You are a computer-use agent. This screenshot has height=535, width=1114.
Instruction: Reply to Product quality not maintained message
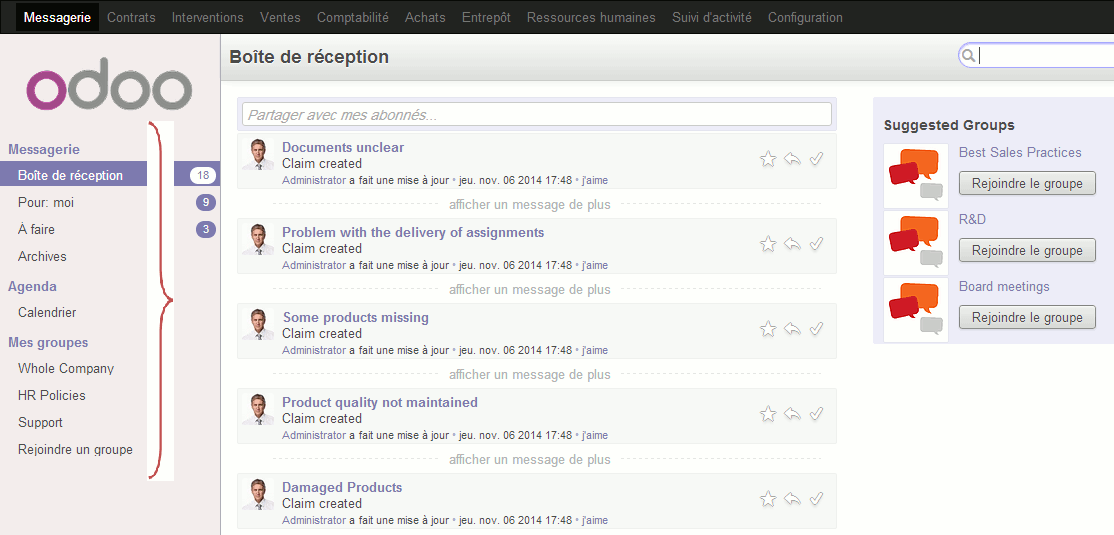pyautogui.click(x=792, y=414)
